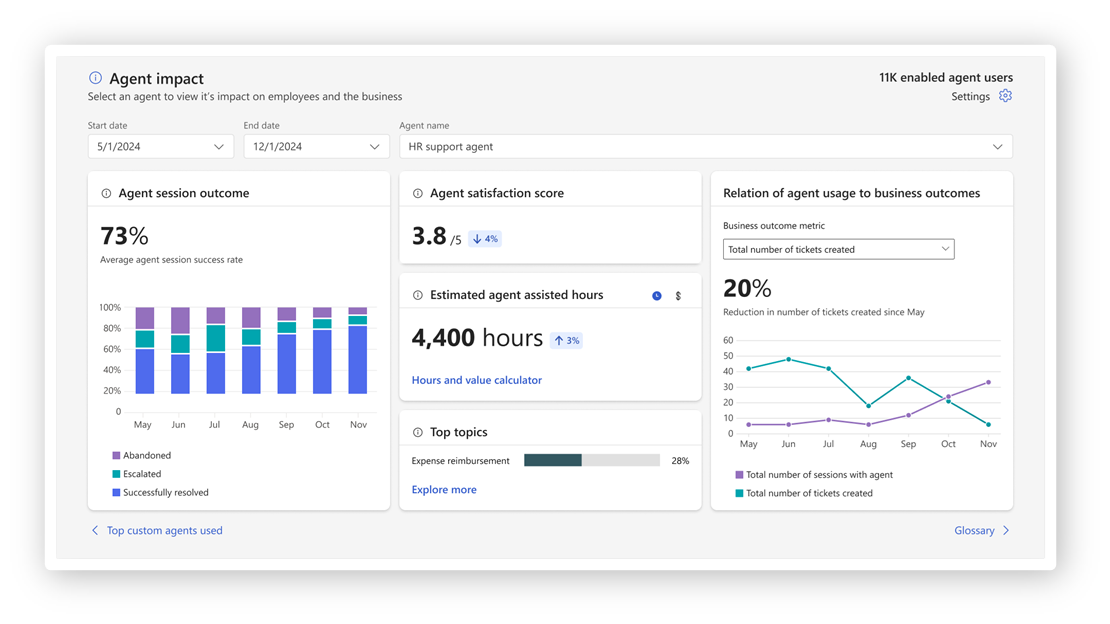This screenshot has width=1110, height=624.
Task: Toggle the Escalated series in the legend
Action: [135, 474]
